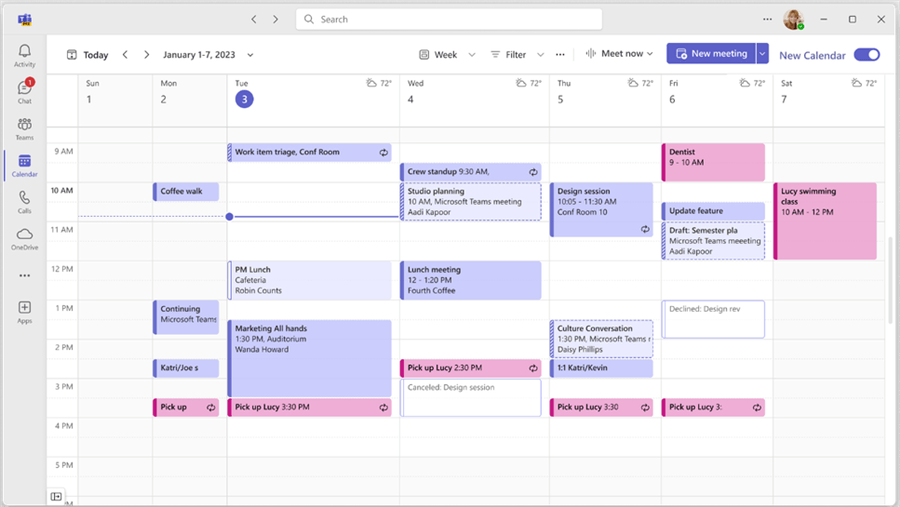Open Chat with unread badge
Screen dimensions: 900x507
pos(24,92)
